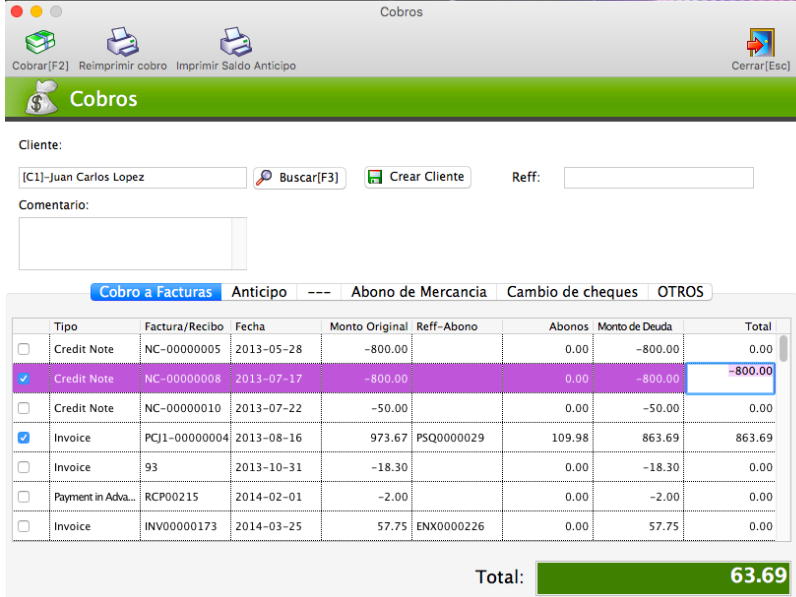
Task: Click the Total column header
Action: point(729,326)
